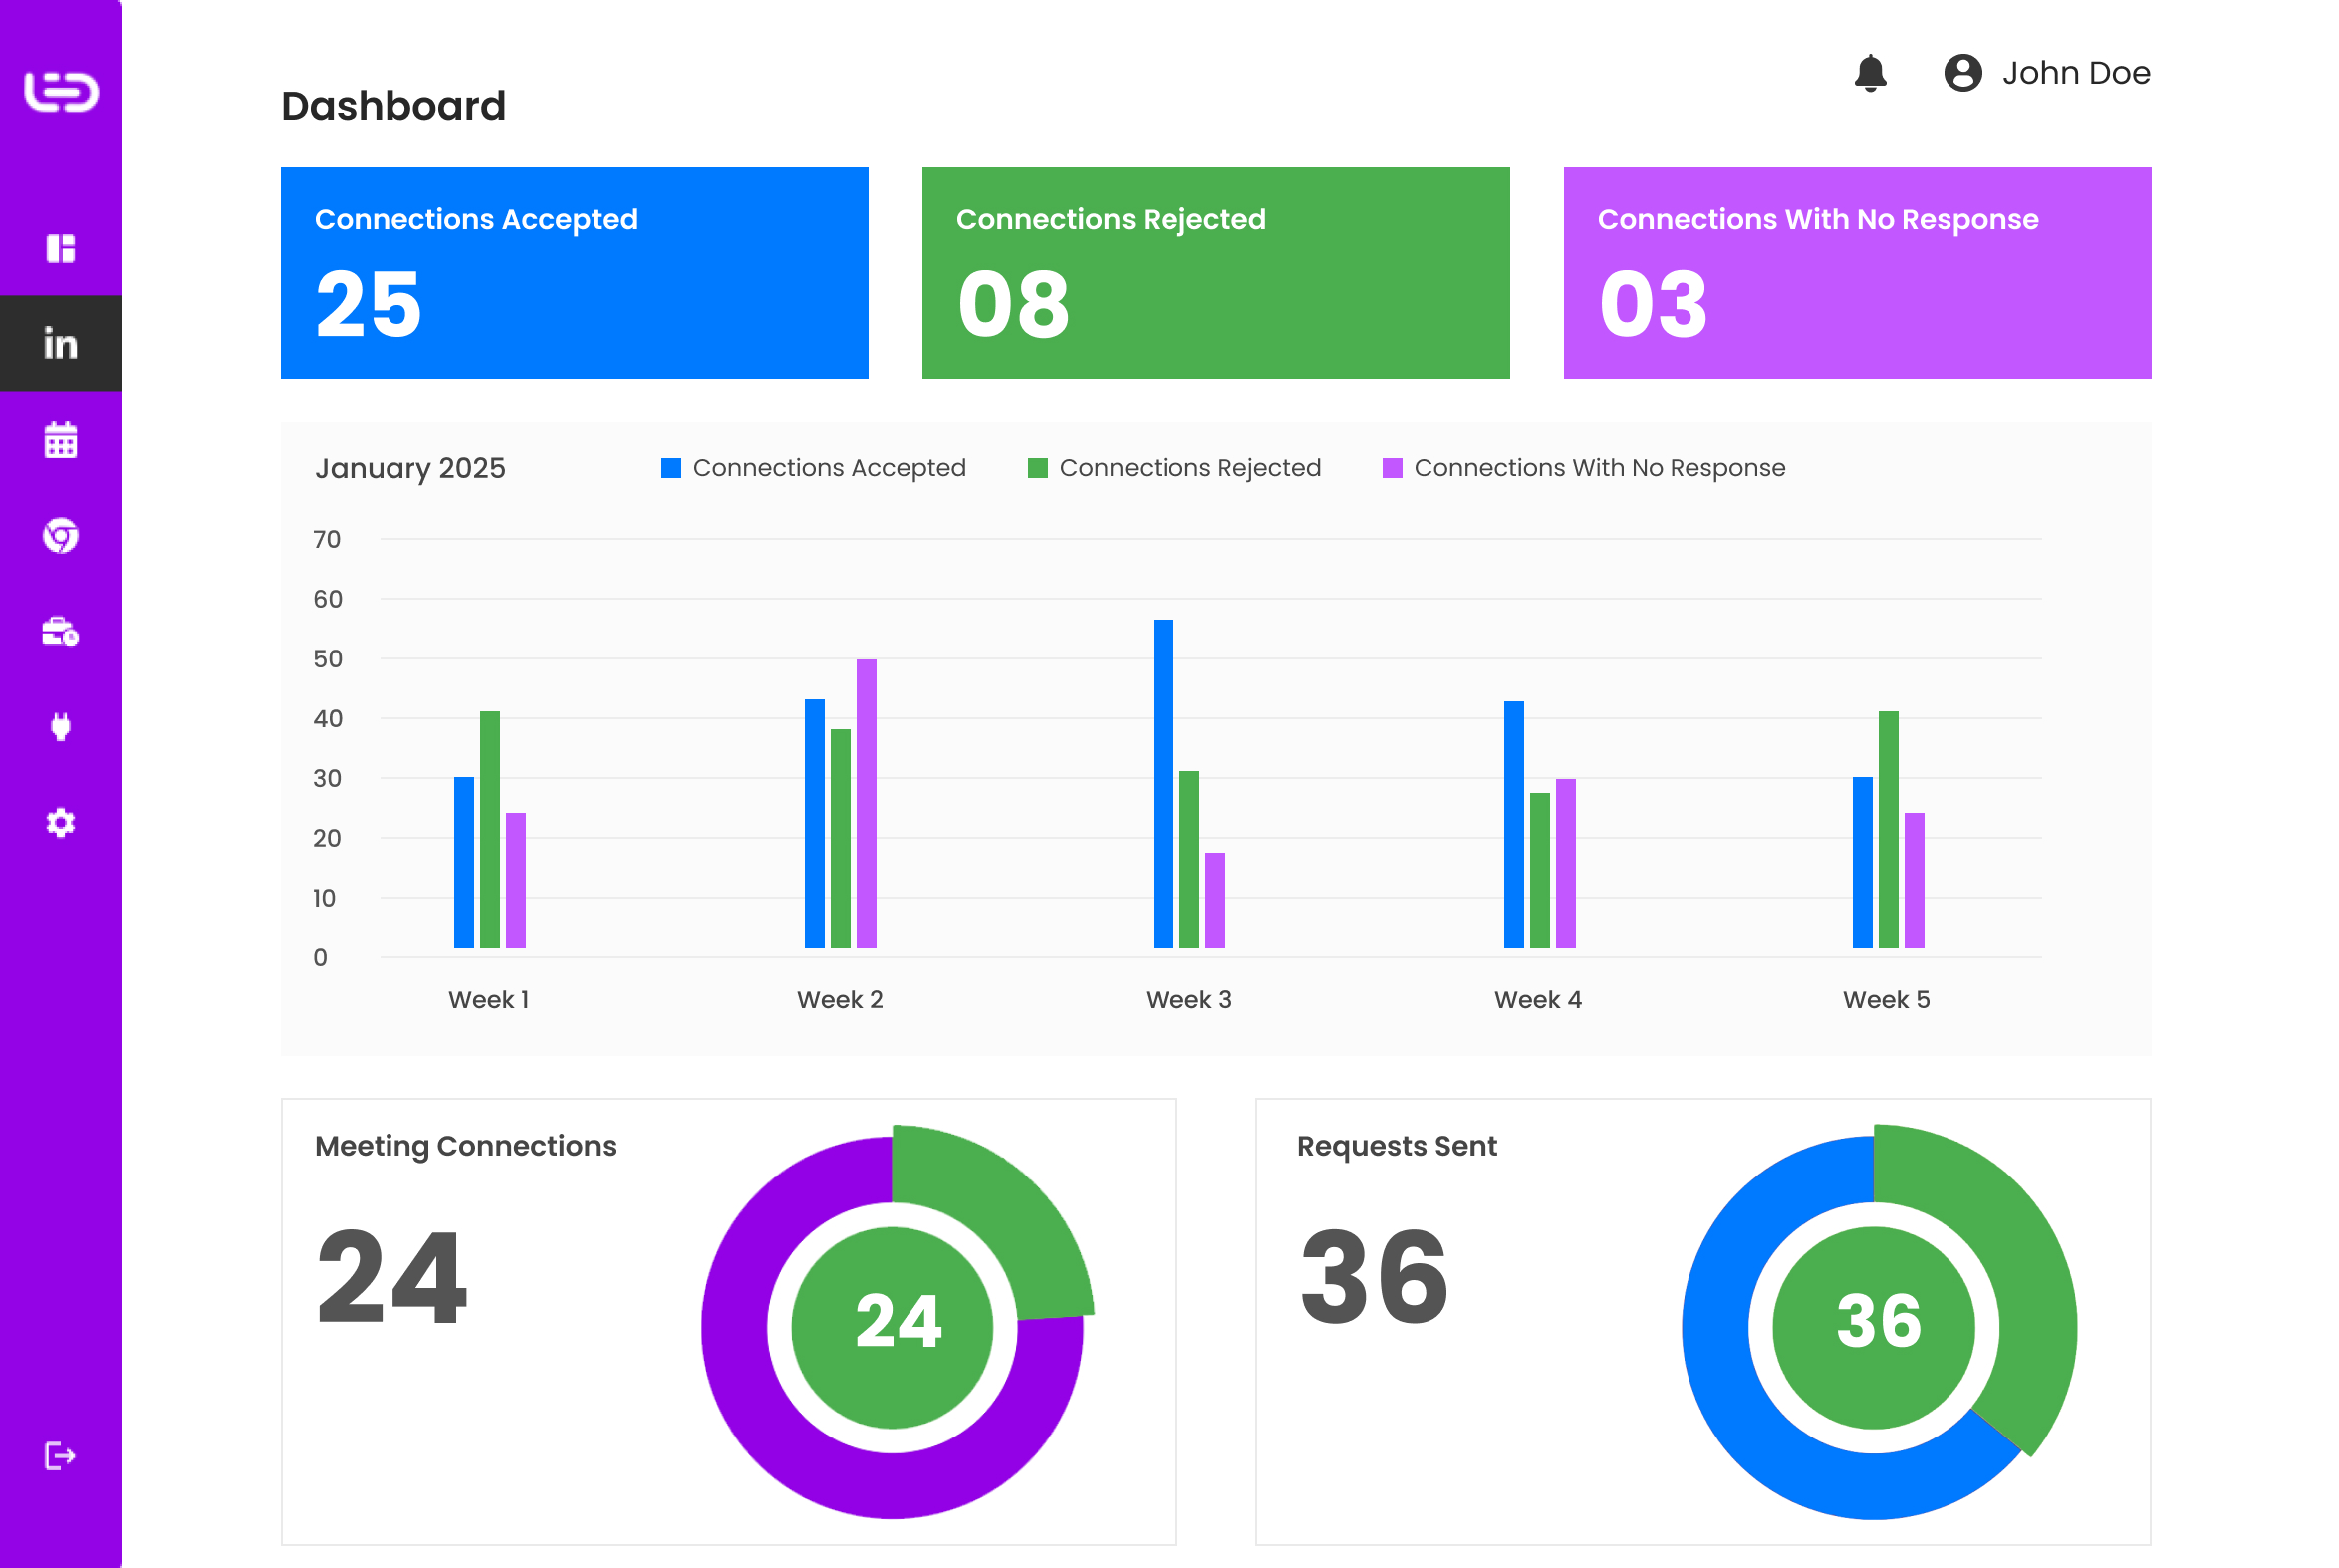Viewport: 2339px width, 1568px height.
Task: Open the calendar sidebar icon
Action: click(61, 440)
